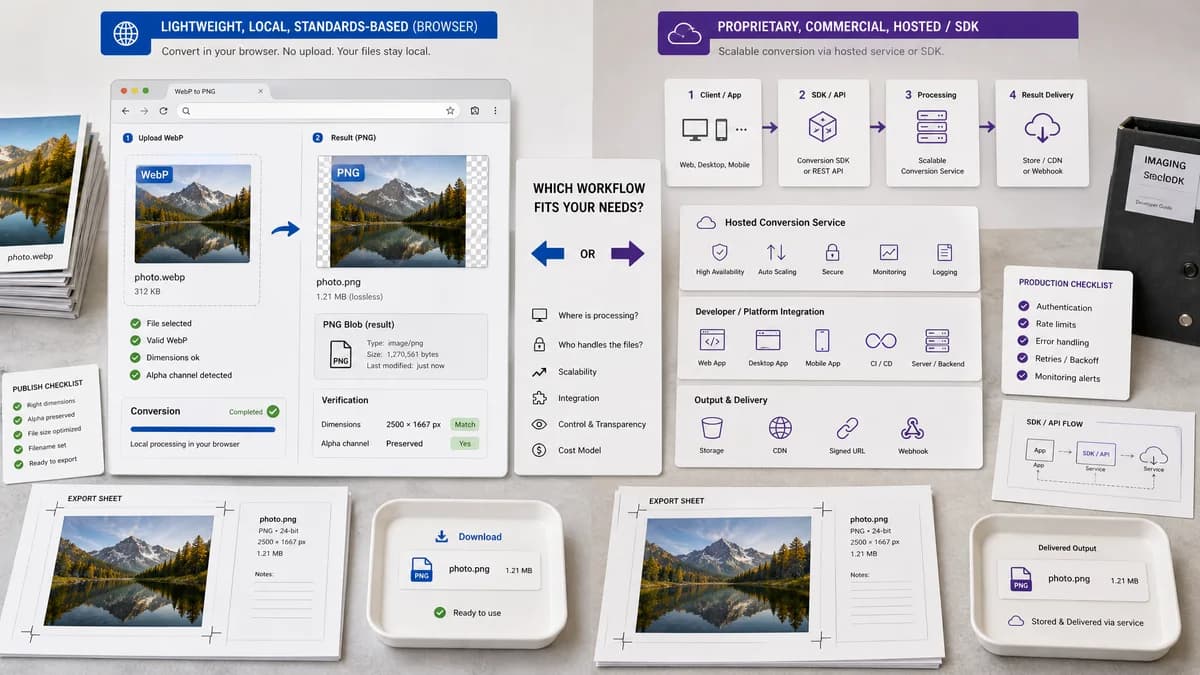Screen dimensions: 1200x675
Task: Click the Monitoring chart icon
Action: pos(888,252)
